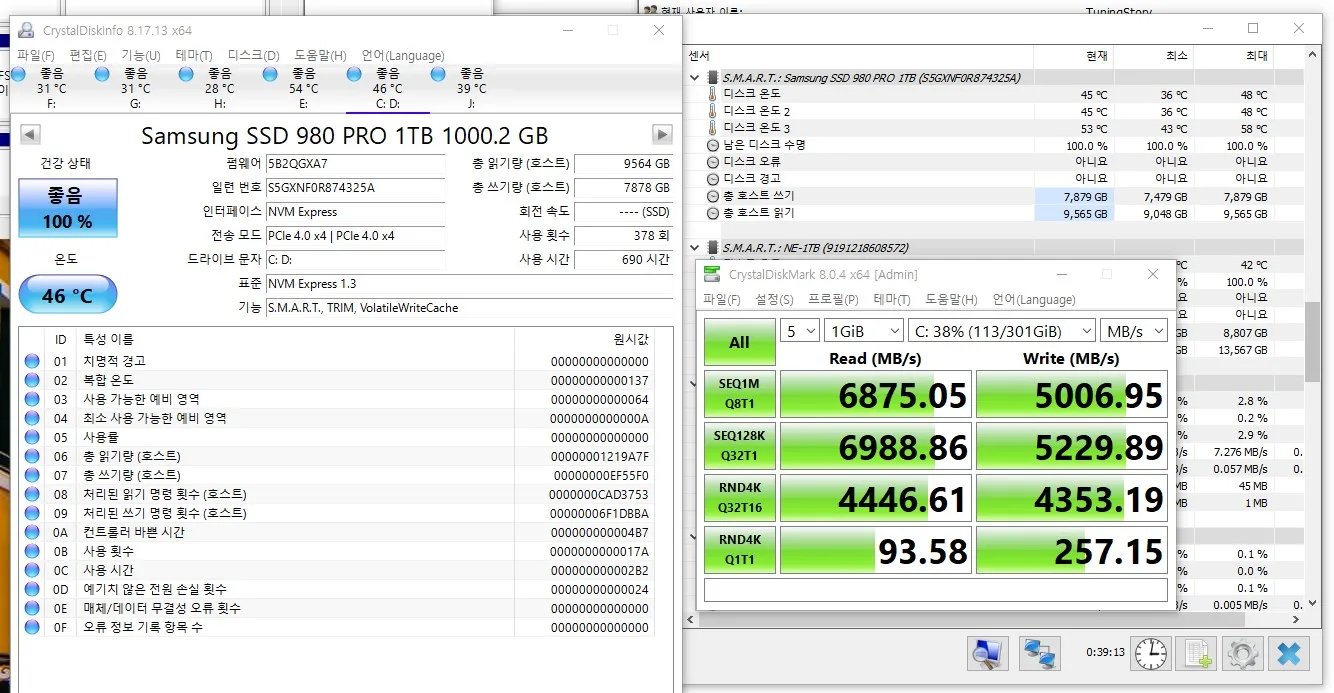Click the 6875.05 read result bar

point(875,395)
